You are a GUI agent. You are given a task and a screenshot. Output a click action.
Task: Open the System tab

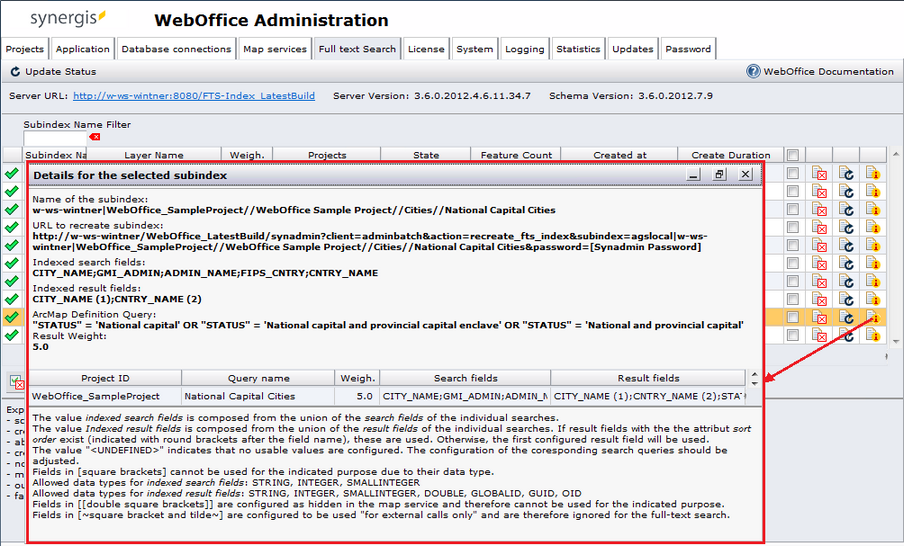(474, 49)
